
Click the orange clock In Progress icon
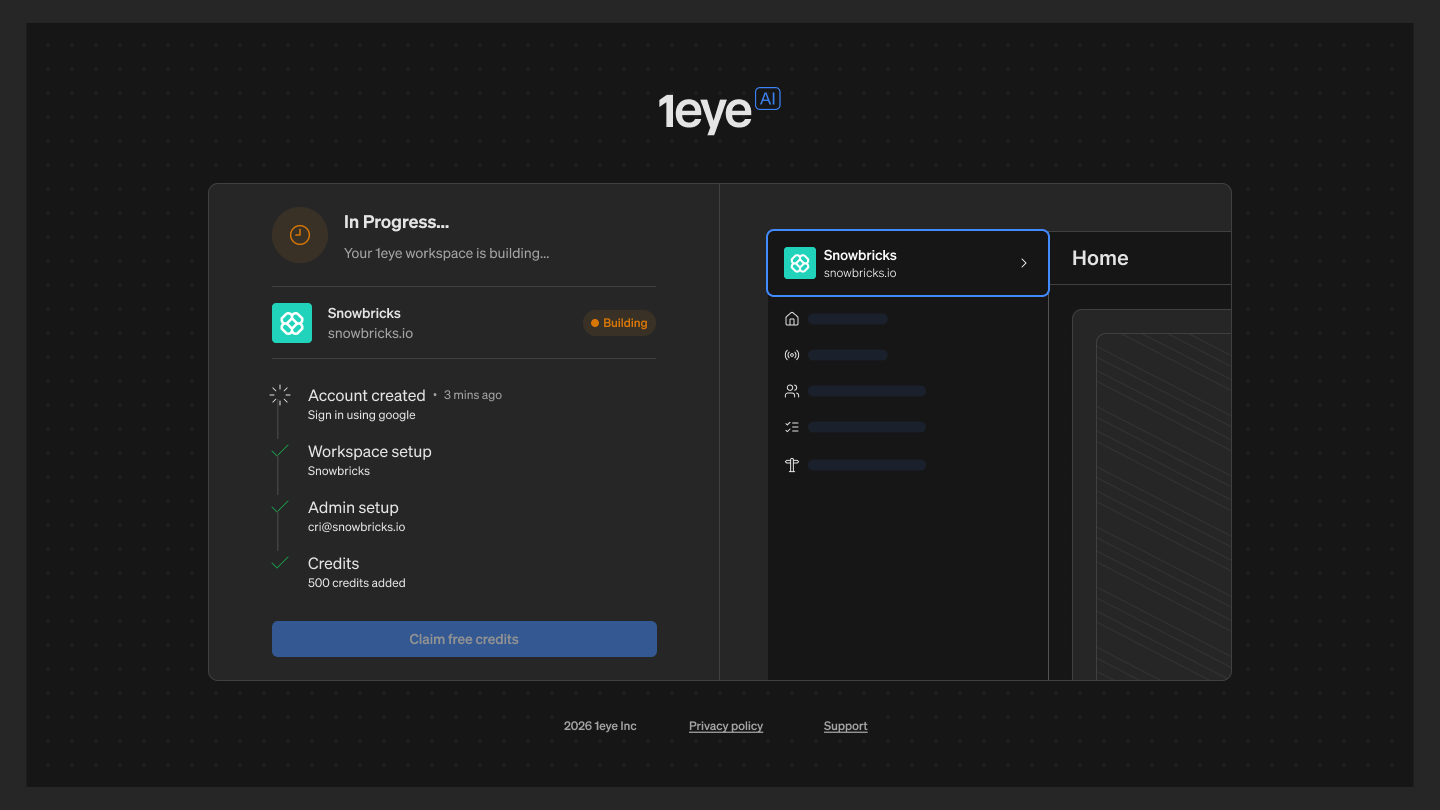[300, 235]
